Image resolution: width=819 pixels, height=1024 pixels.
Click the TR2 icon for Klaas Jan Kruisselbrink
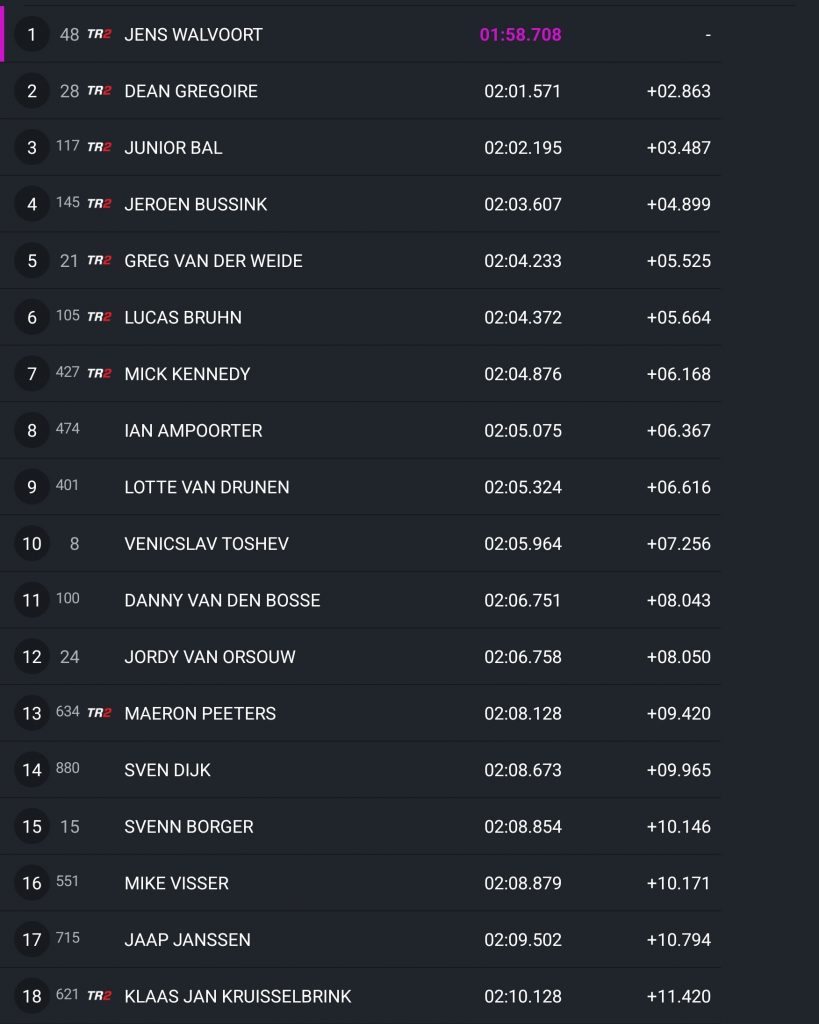tap(99, 996)
